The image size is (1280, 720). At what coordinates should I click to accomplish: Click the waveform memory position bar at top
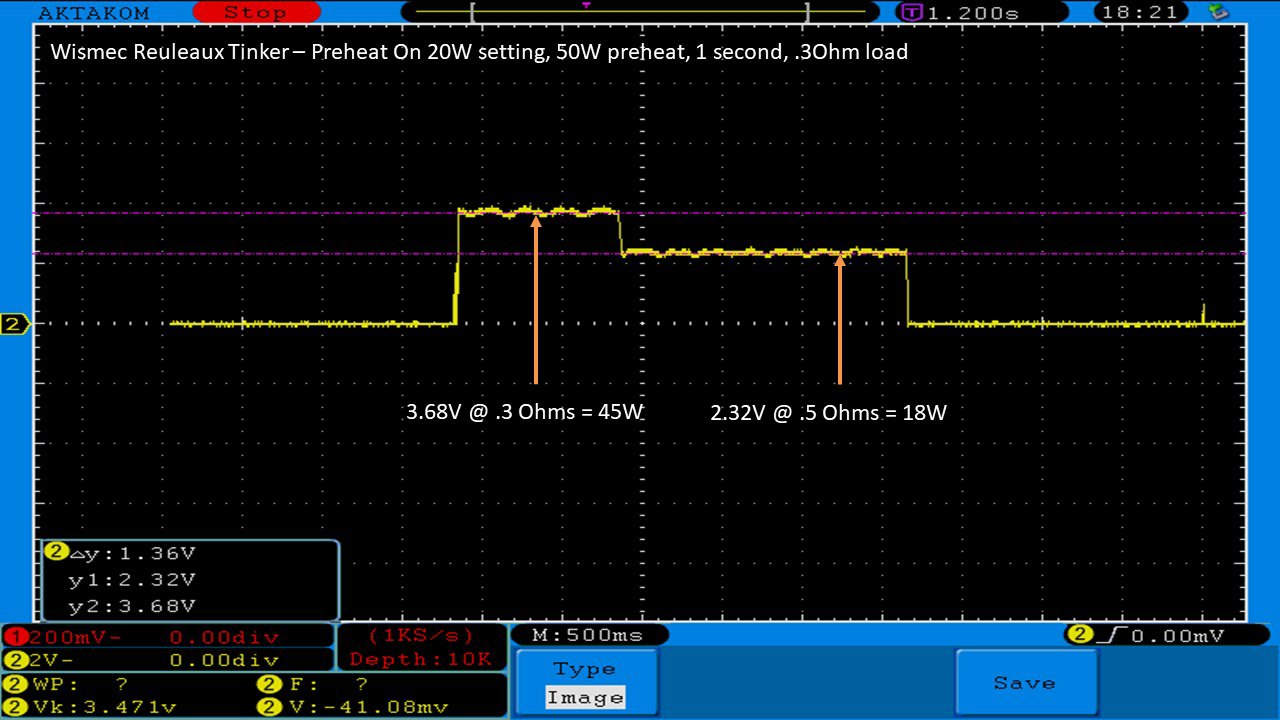tap(640, 12)
